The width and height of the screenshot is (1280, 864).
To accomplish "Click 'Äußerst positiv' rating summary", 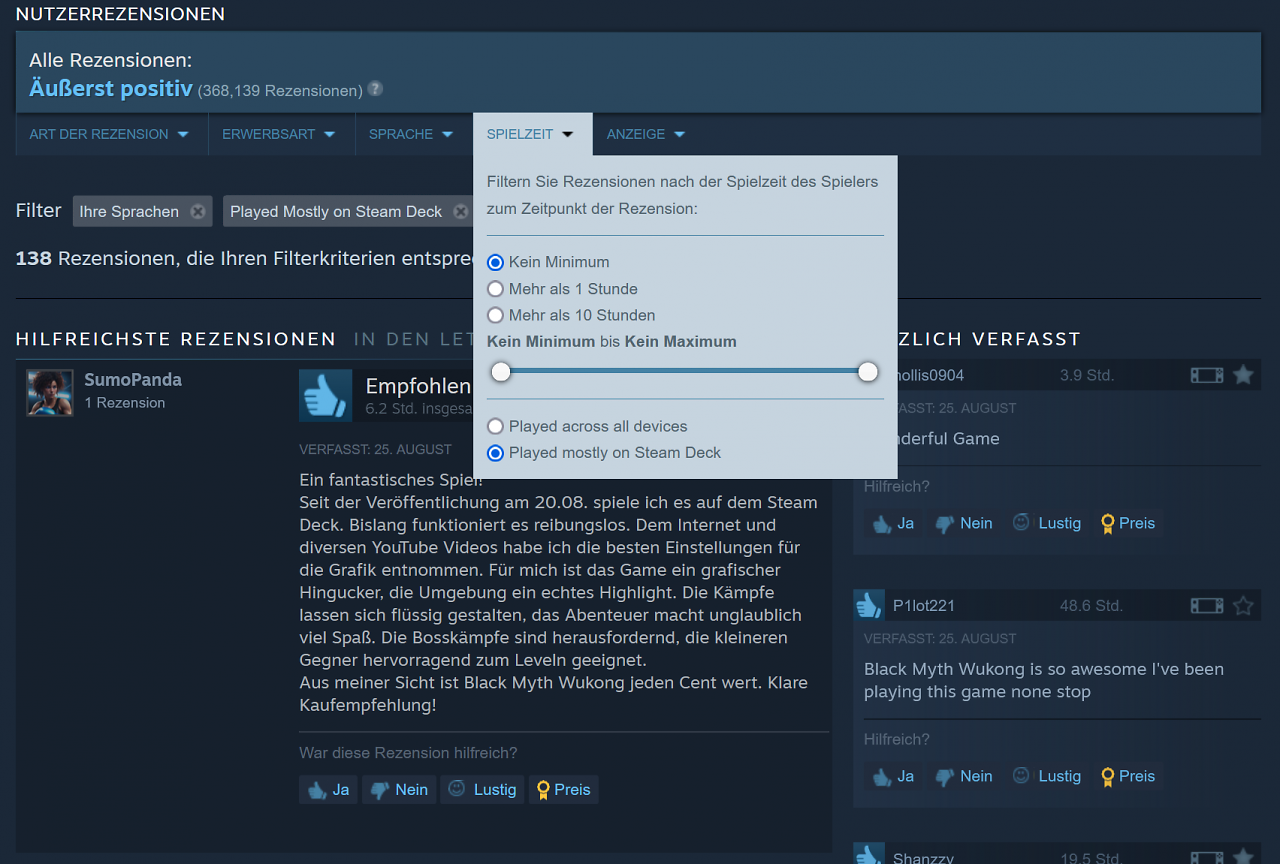I will tap(110, 88).
